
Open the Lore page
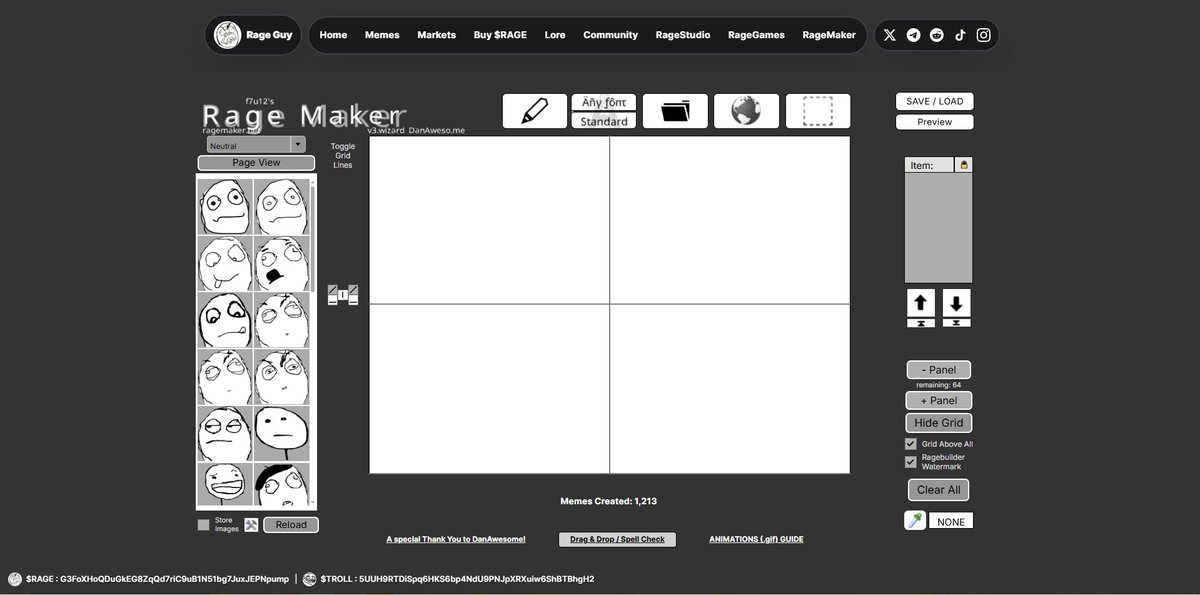coord(555,35)
